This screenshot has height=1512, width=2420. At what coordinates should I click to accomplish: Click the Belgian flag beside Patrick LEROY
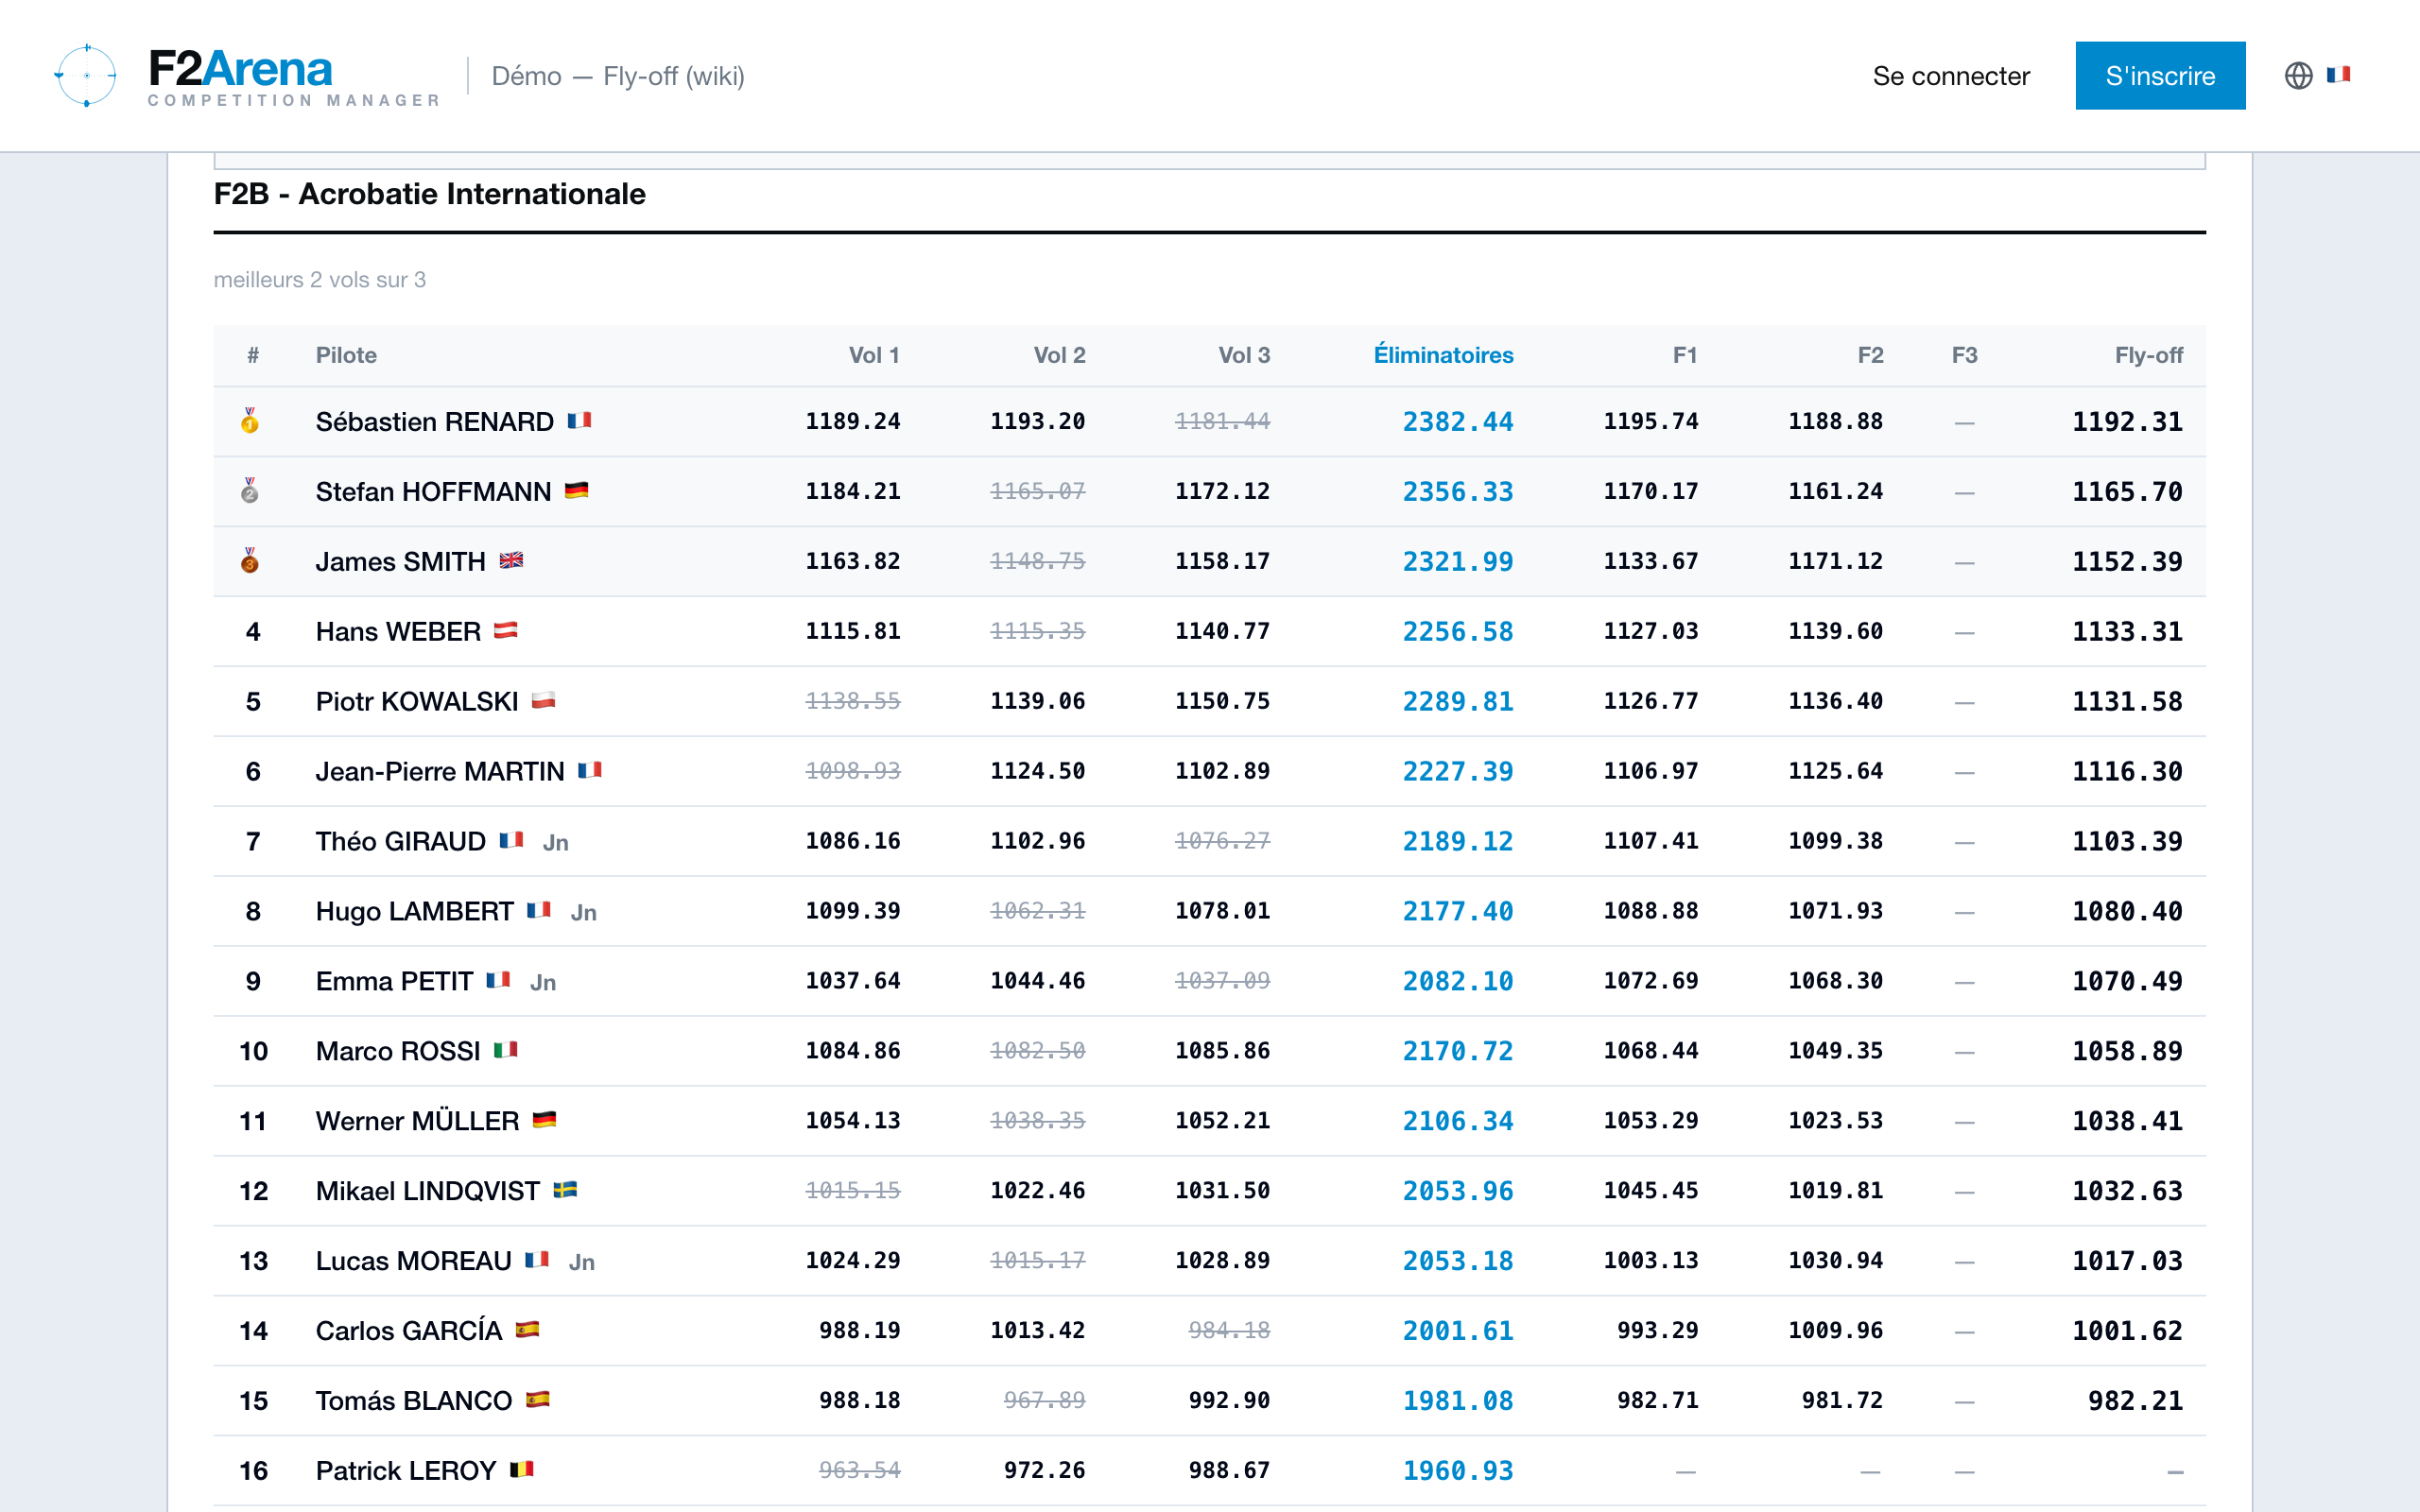point(522,1470)
